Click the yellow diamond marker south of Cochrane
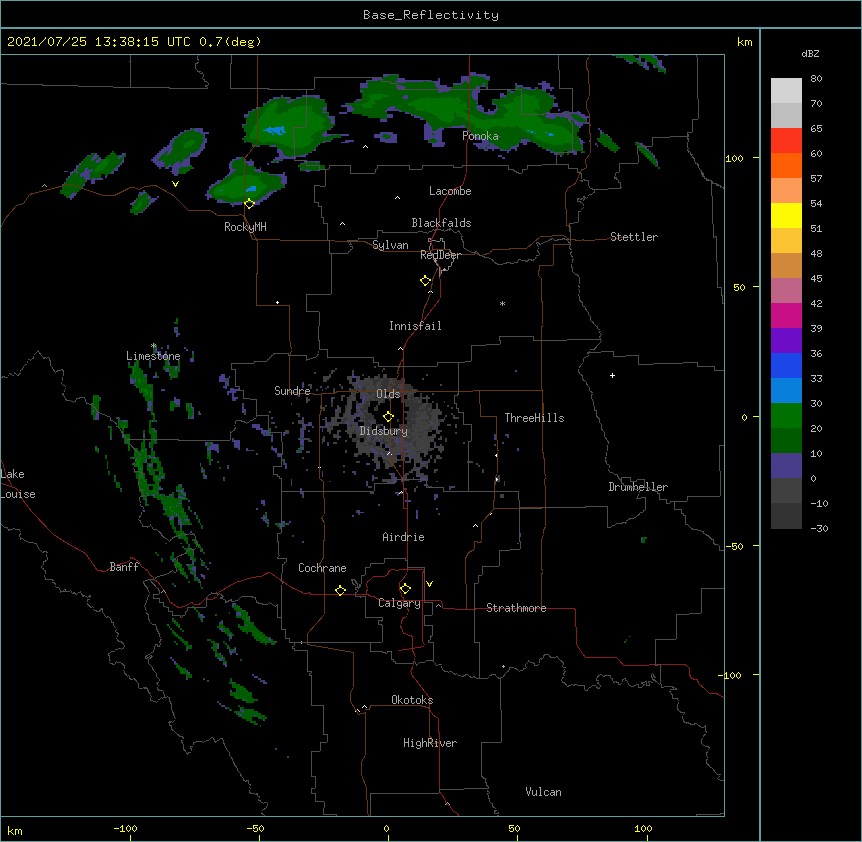The image size is (862, 842). tap(340, 590)
